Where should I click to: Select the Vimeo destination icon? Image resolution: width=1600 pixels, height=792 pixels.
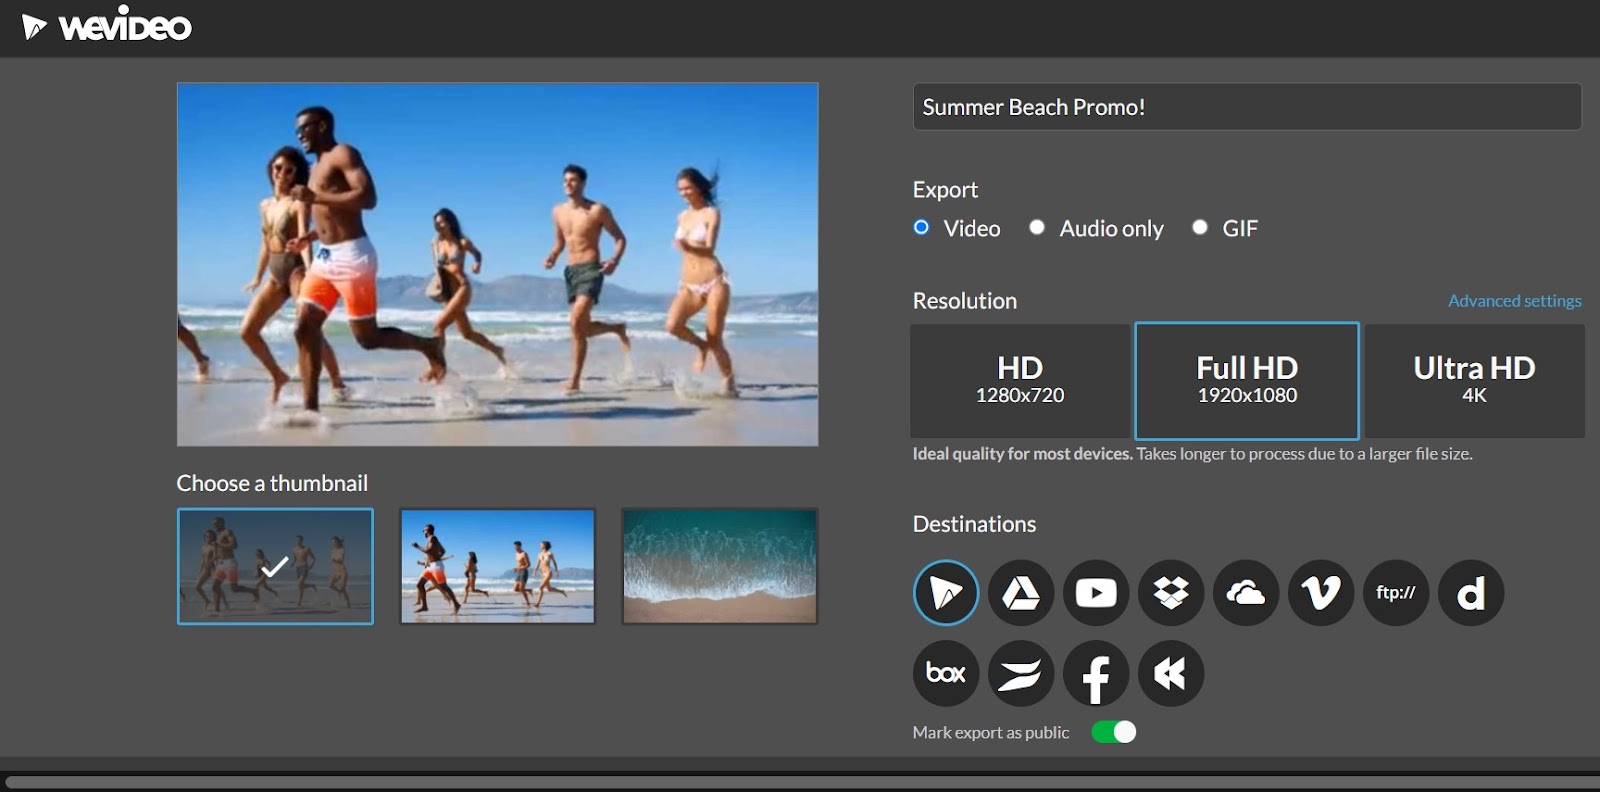tap(1321, 593)
